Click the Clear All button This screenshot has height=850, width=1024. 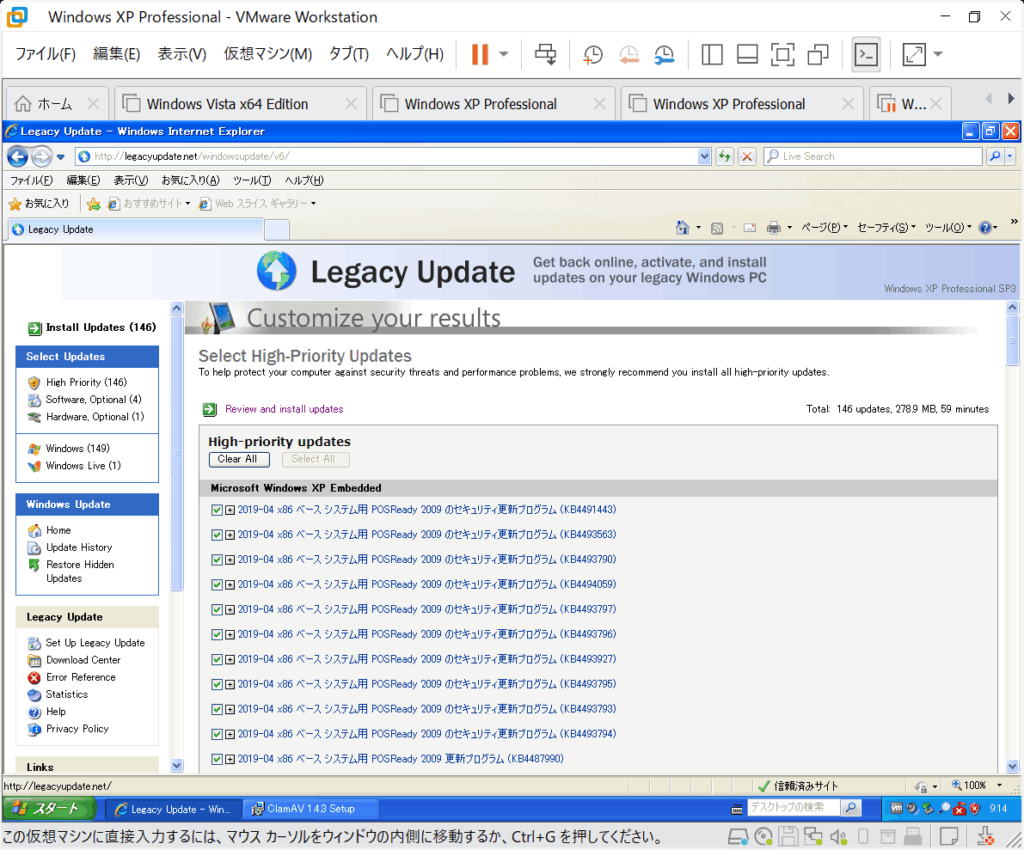pos(238,459)
